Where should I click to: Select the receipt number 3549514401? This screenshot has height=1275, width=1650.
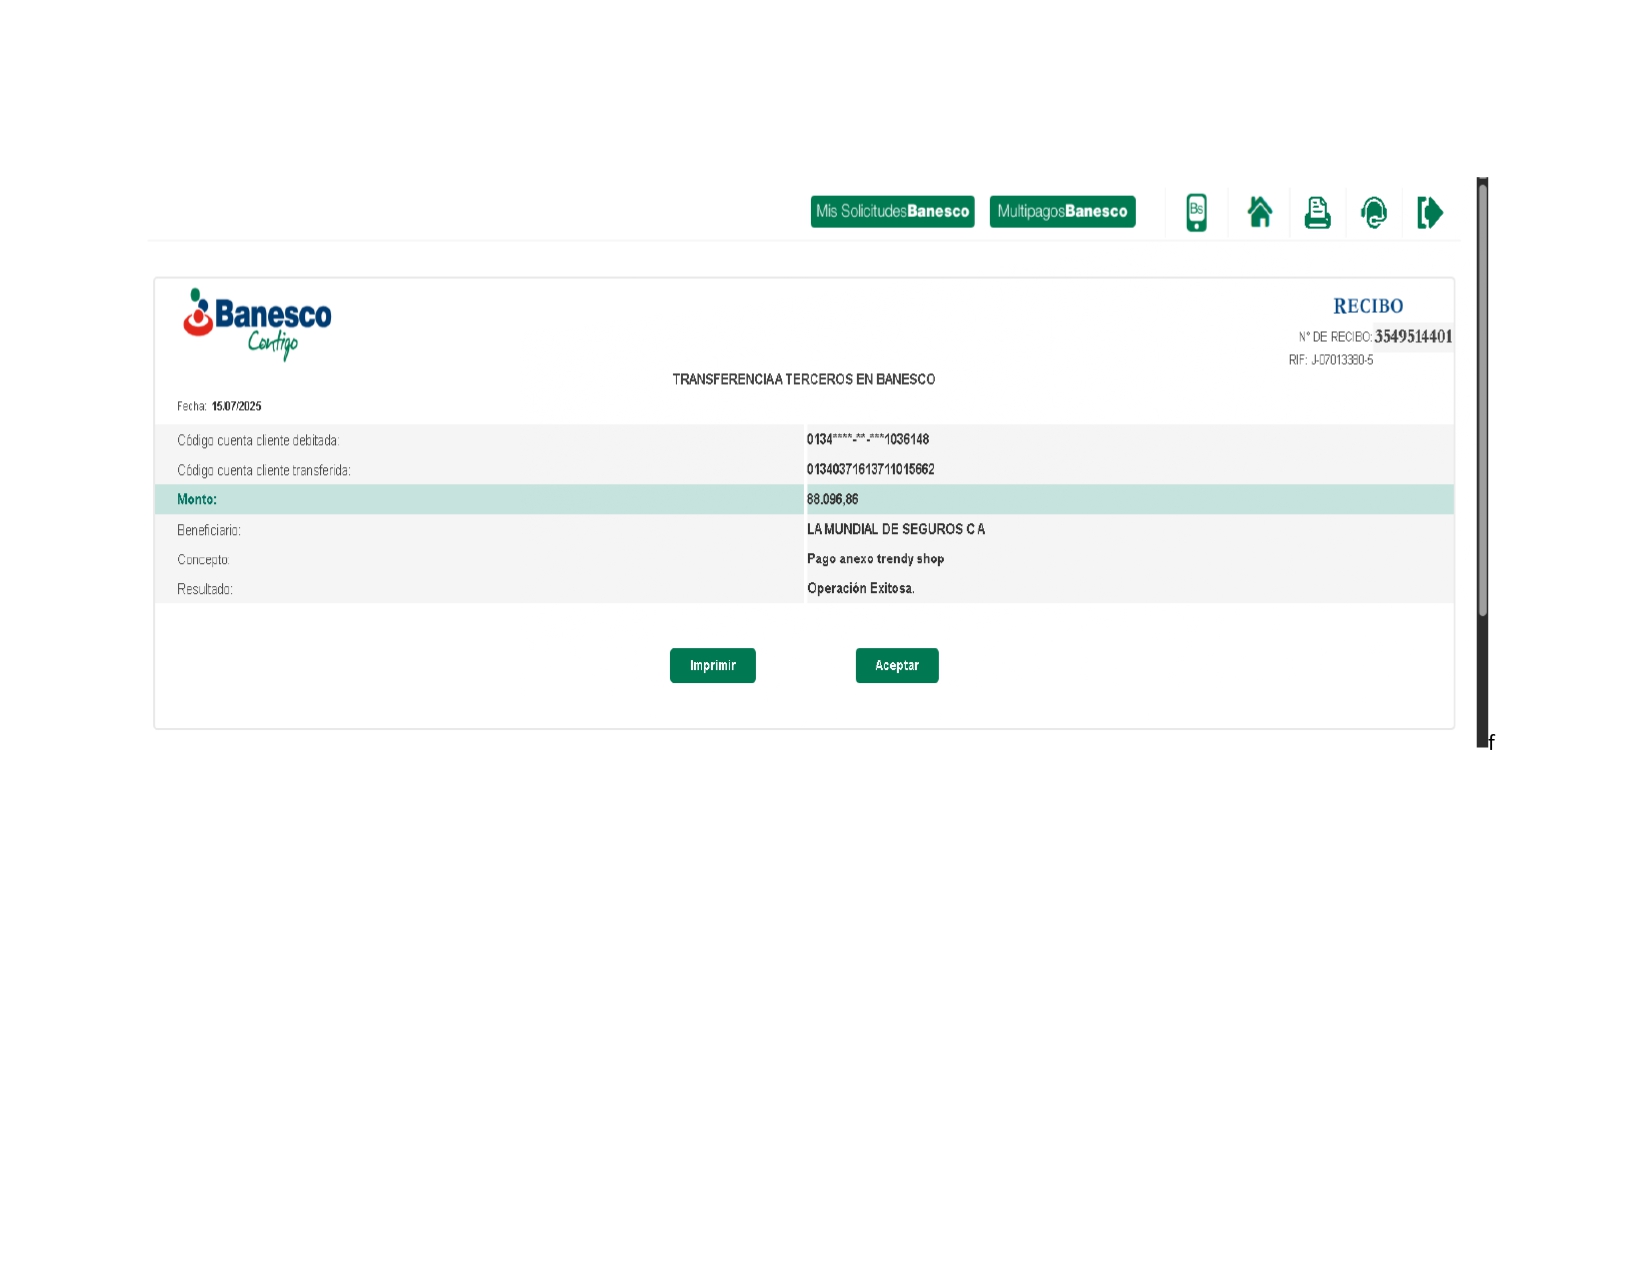[1412, 337]
